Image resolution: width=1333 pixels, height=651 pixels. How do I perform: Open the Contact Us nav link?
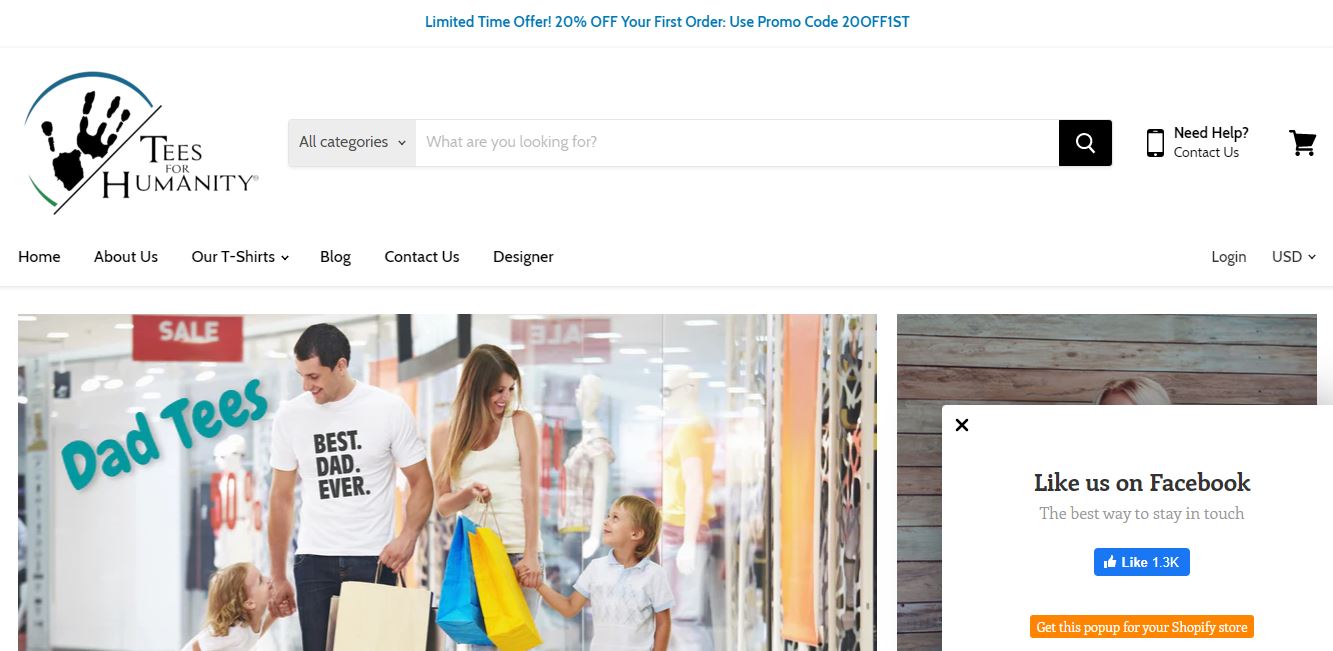pos(422,257)
